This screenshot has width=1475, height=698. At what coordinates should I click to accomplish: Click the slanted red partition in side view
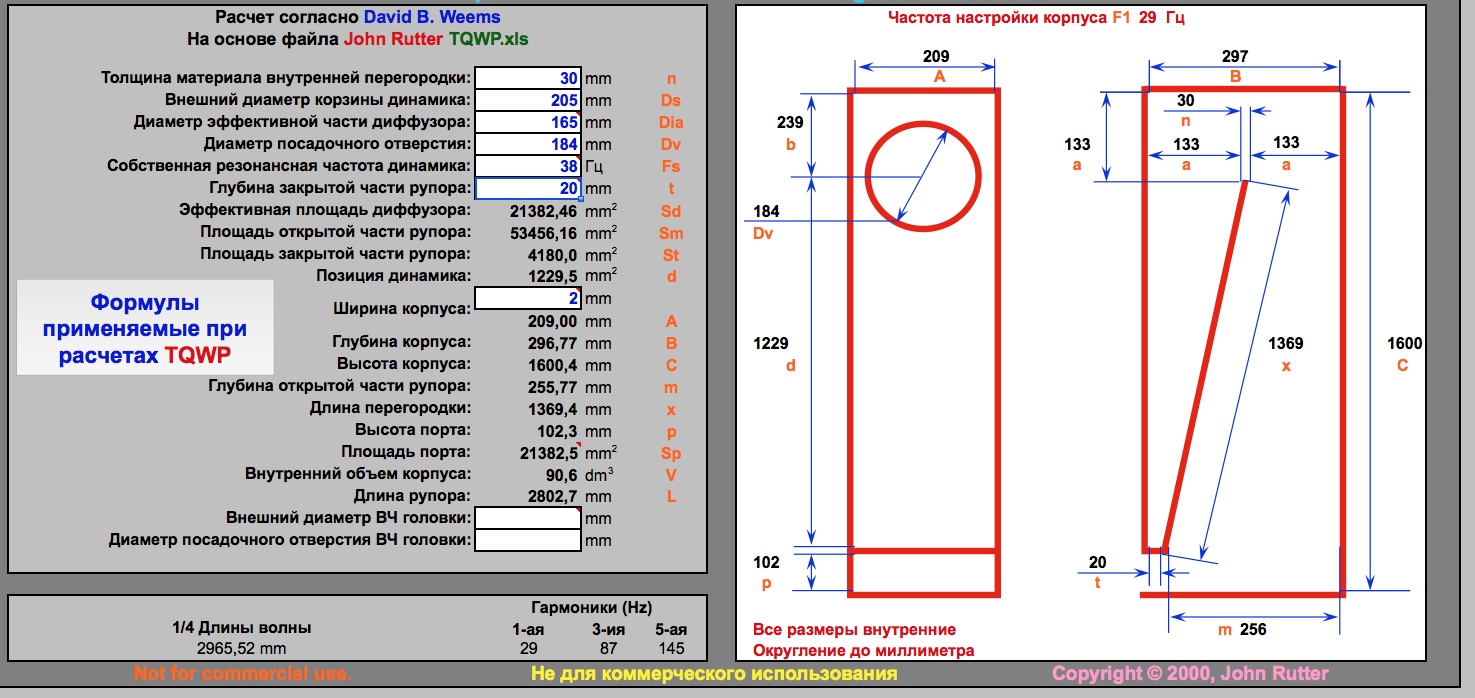tap(1206, 365)
